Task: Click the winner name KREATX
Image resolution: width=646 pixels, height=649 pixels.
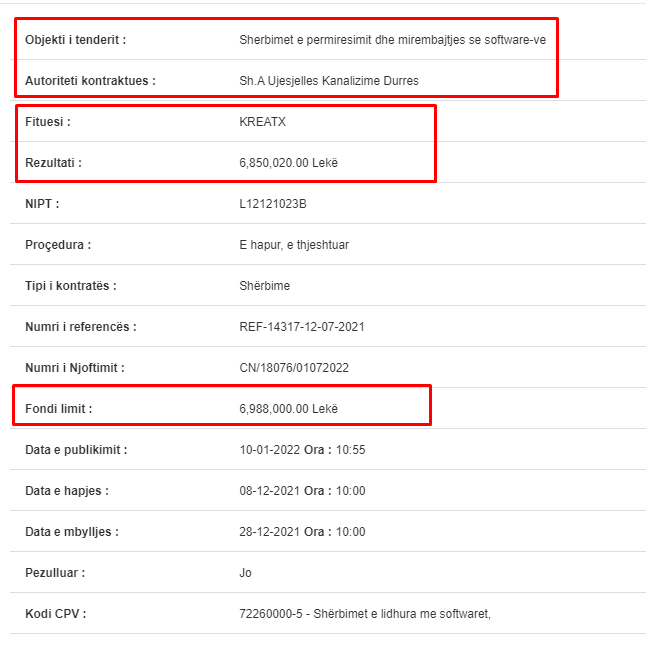Action: [x=262, y=122]
